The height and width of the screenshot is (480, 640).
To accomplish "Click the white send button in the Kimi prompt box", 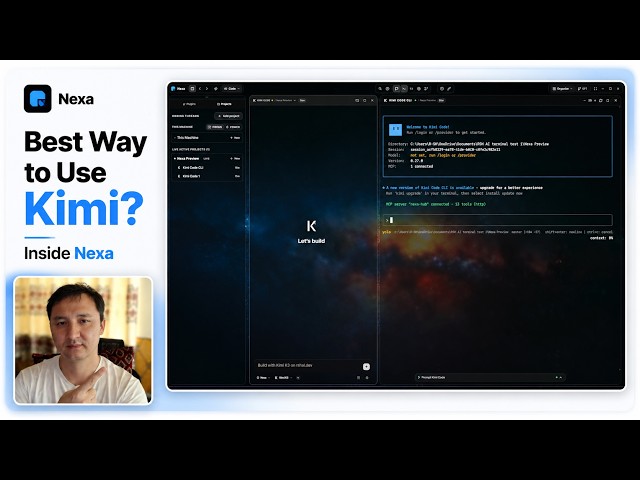I will click(366, 367).
